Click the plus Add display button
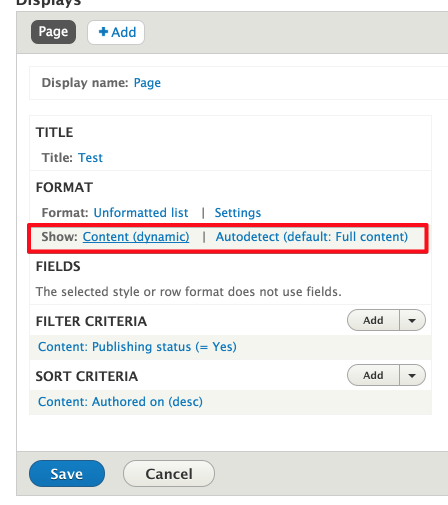This screenshot has height=505, width=448. [x=116, y=32]
